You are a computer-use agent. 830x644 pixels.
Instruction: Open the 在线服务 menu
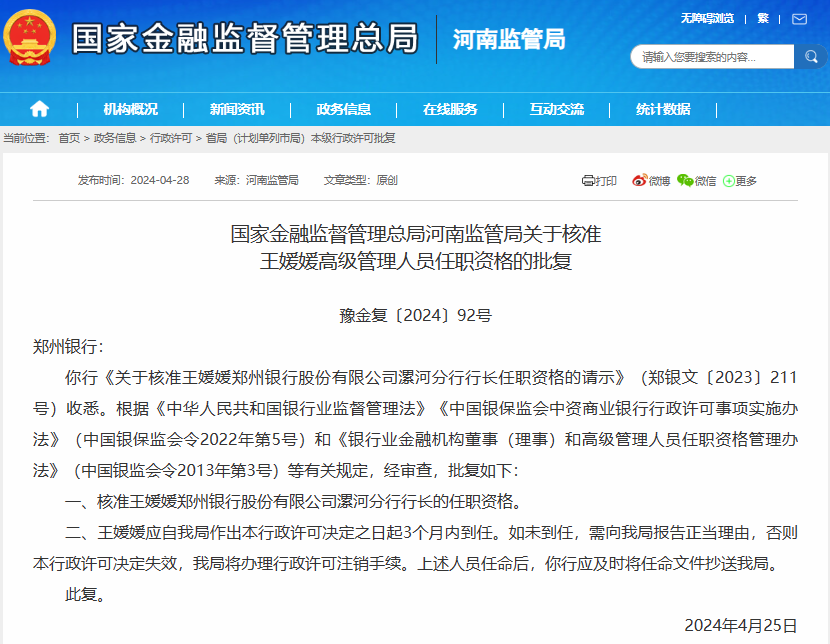coord(450,109)
